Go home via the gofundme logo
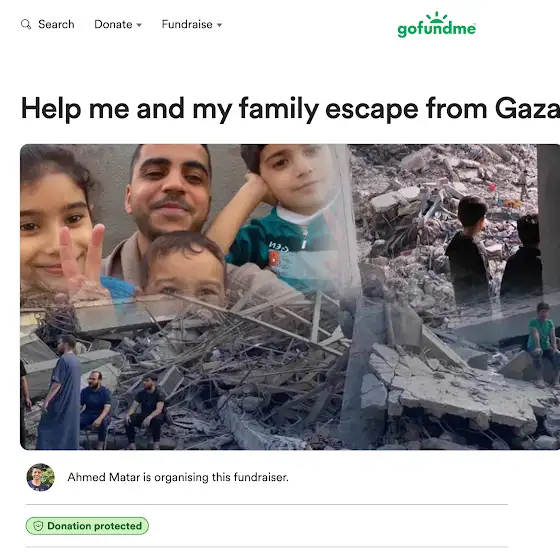The image size is (560, 560). 436,25
